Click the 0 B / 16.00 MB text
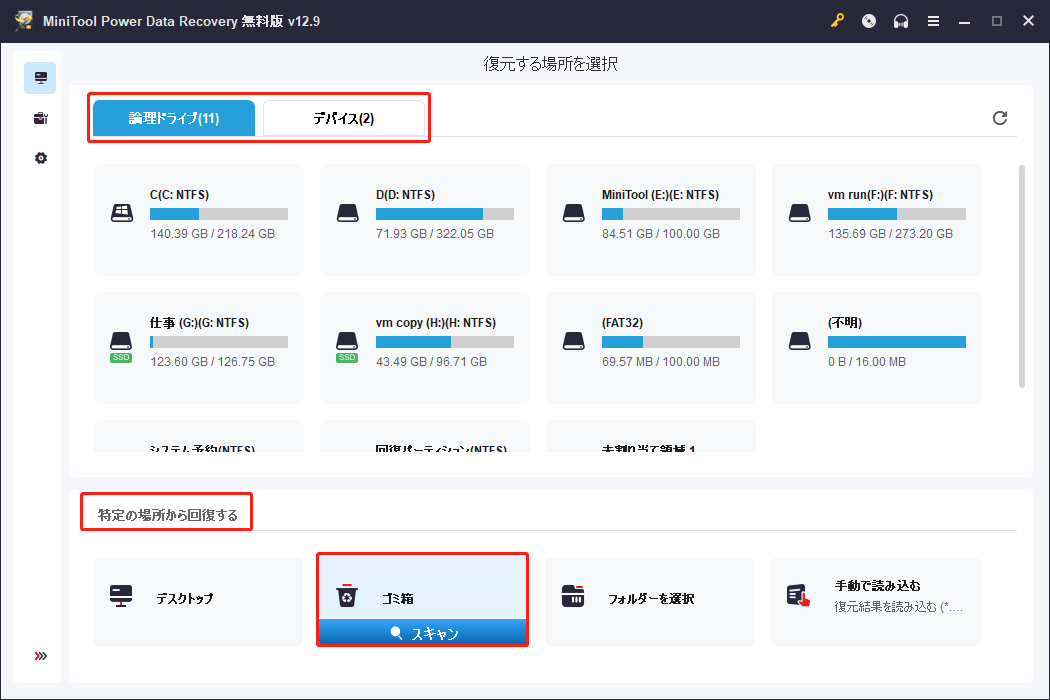The width and height of the screenshot is (1050, 700). tap(867, 362)
